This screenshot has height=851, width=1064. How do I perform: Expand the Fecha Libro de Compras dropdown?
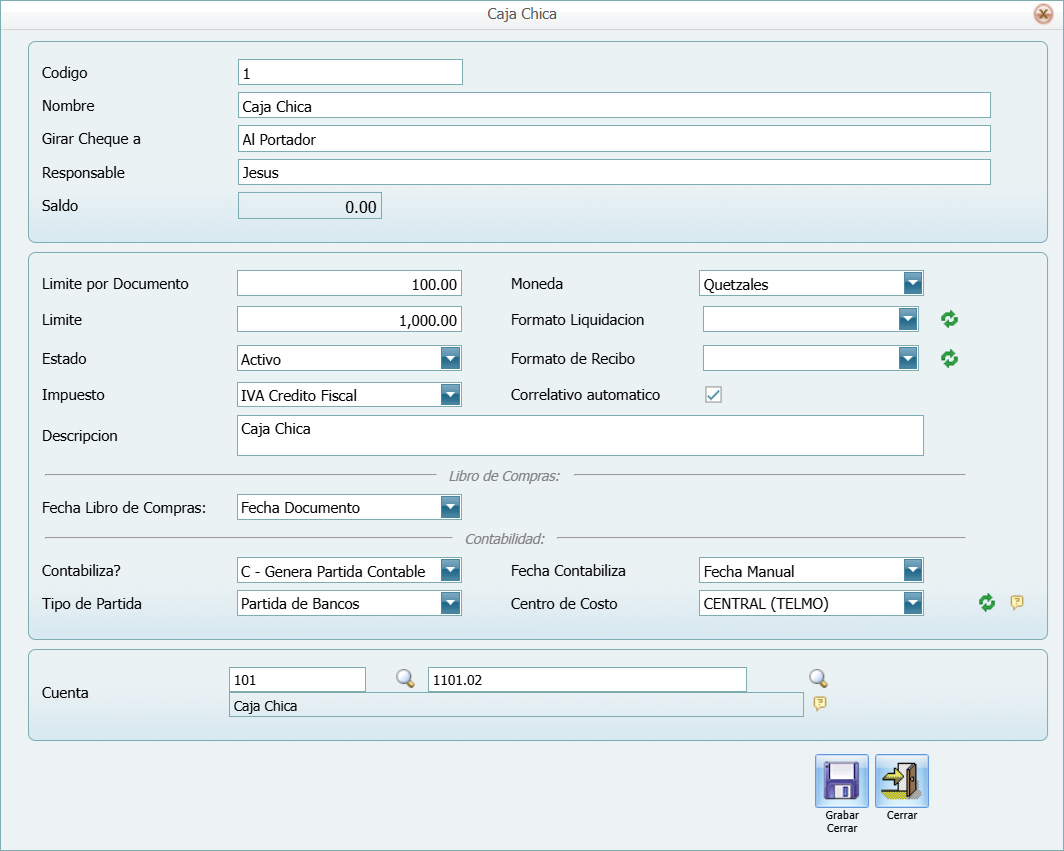tap(452, 507)
